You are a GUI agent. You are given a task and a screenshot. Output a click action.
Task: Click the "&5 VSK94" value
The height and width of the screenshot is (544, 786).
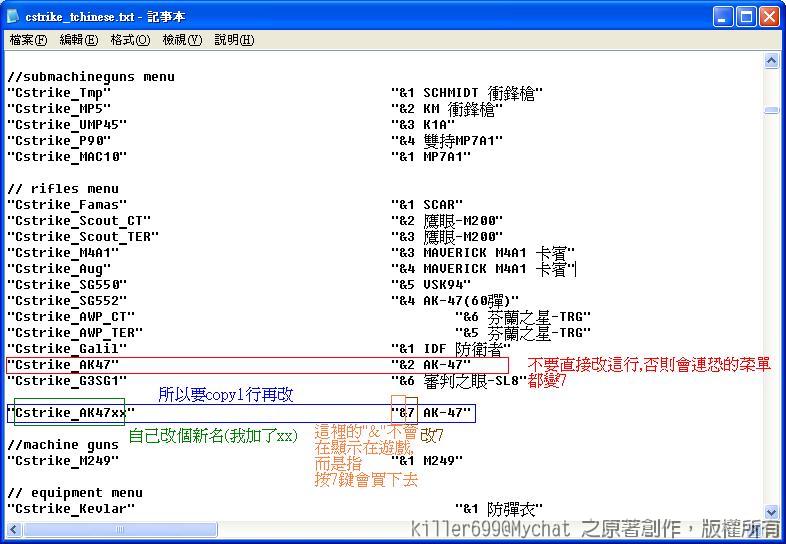pos(431,285)
